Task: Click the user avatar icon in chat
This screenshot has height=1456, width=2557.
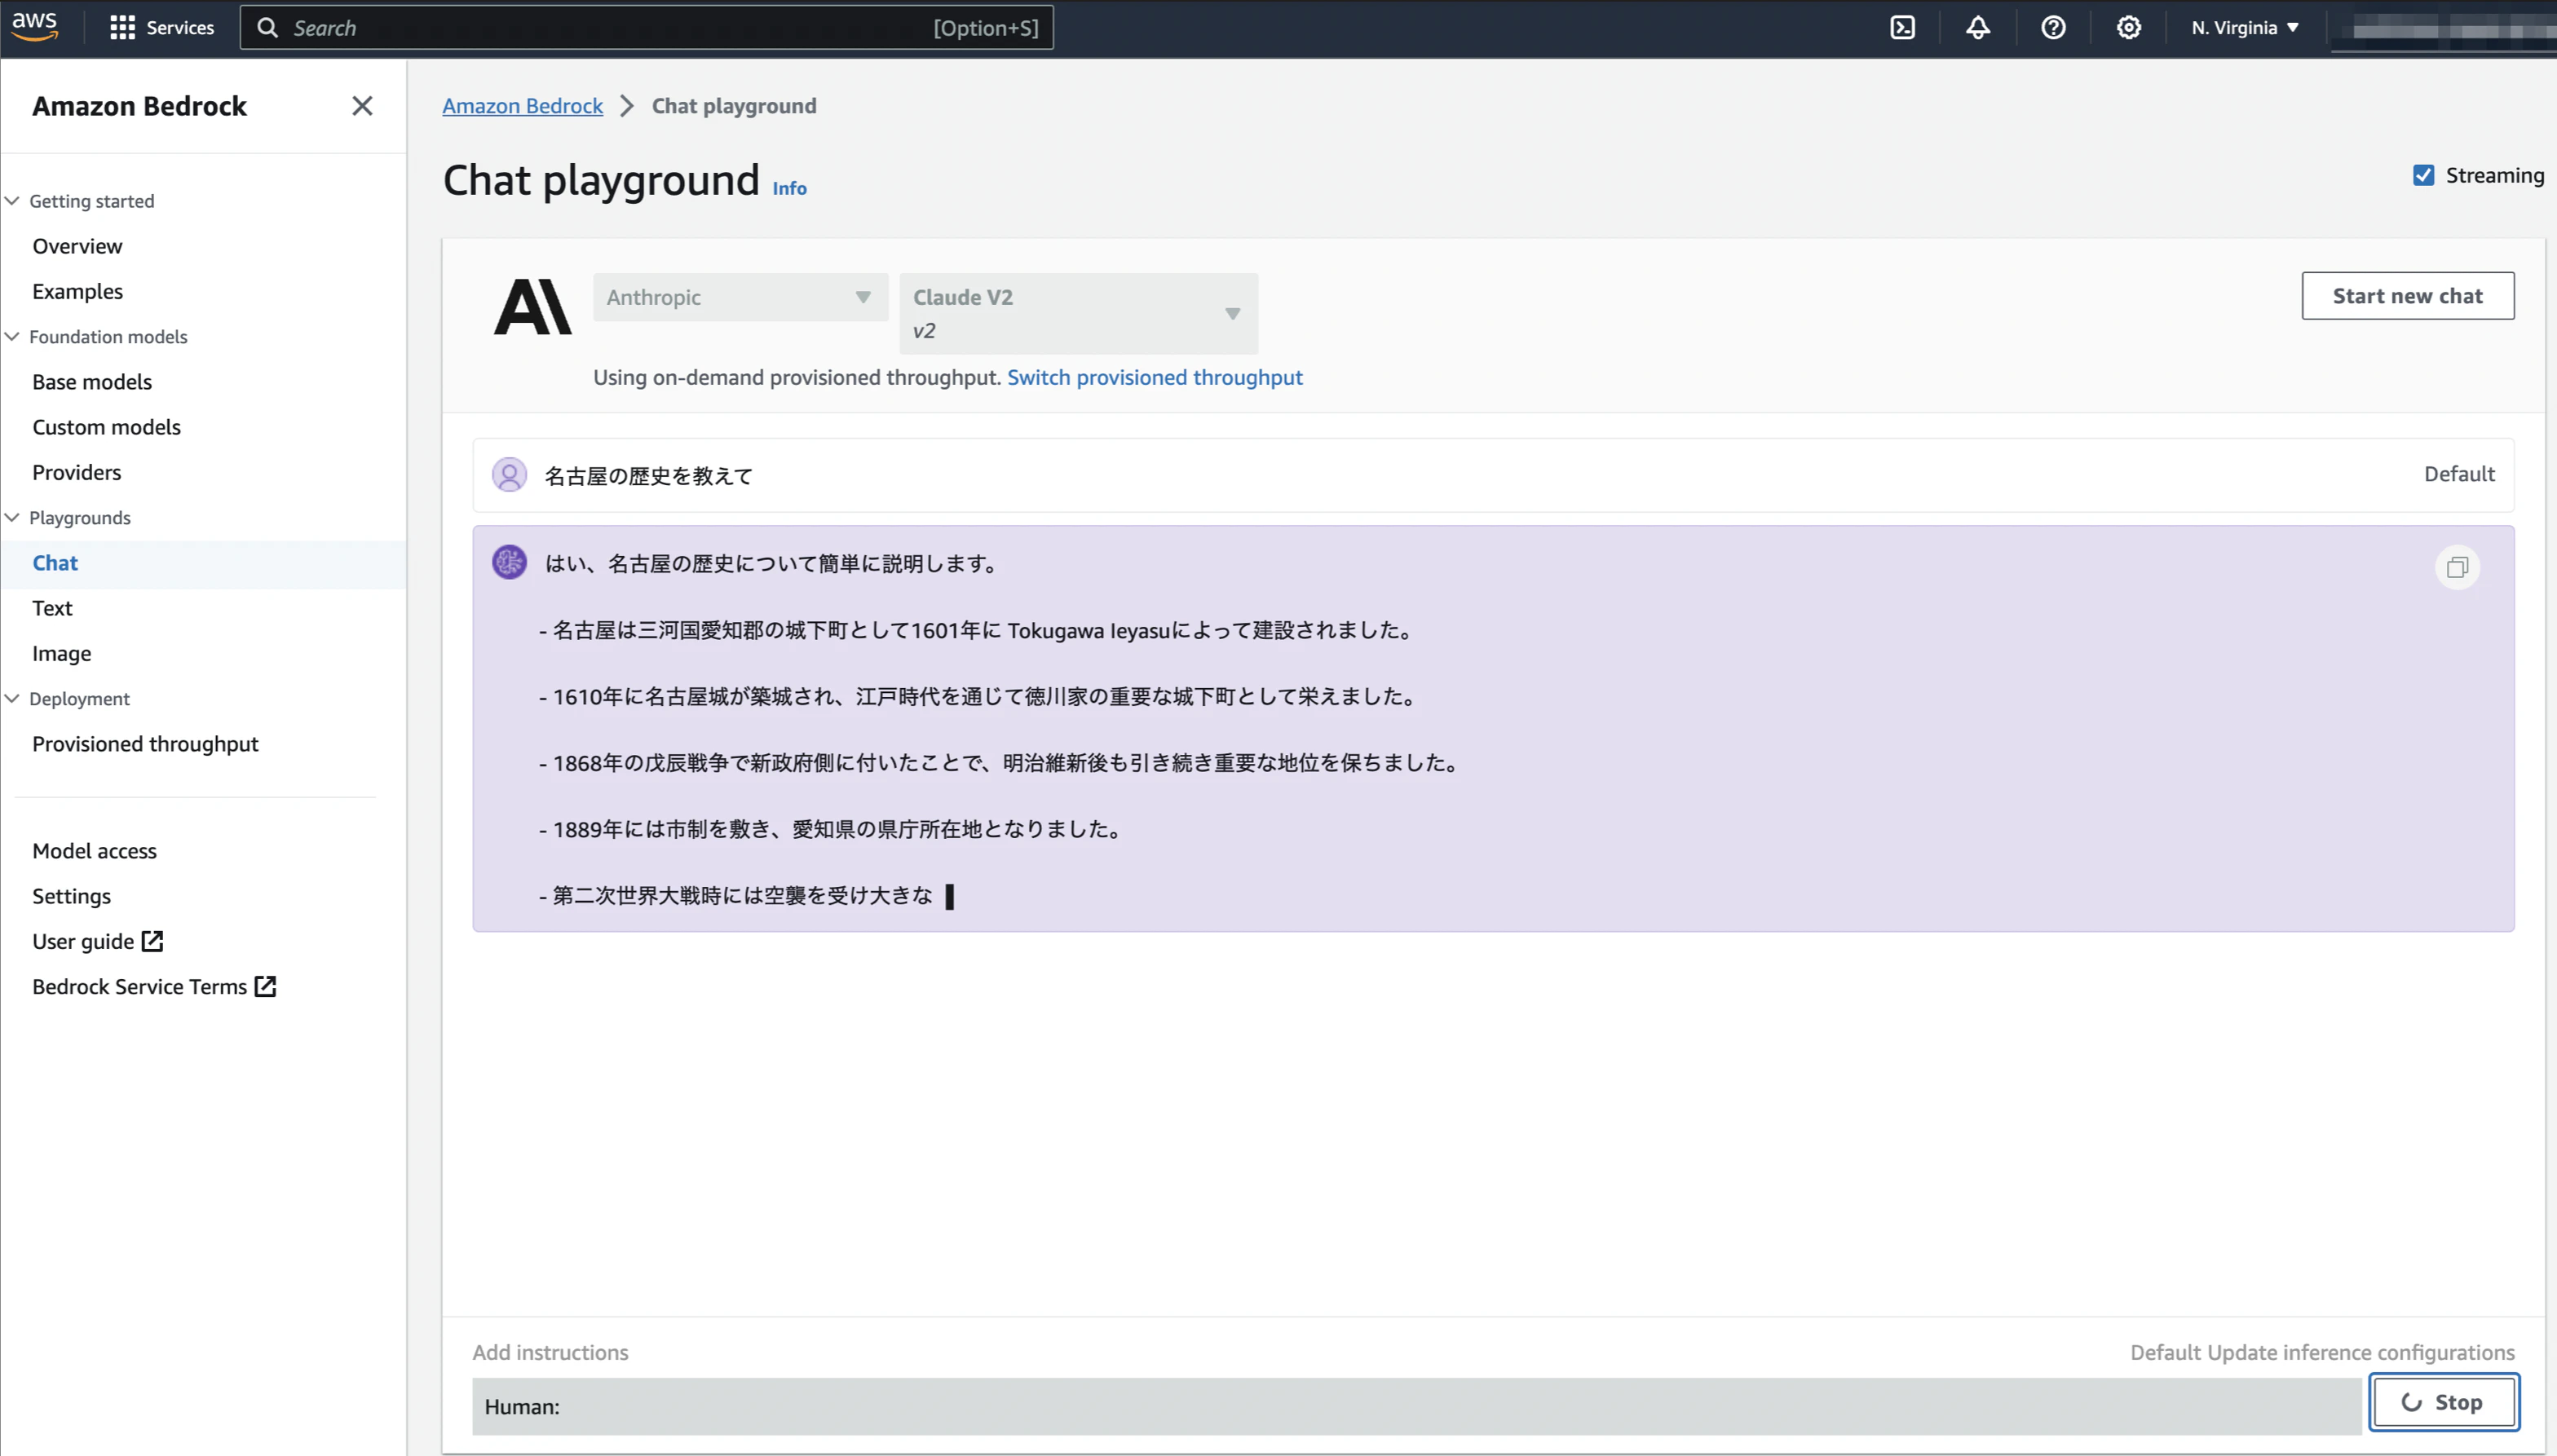Action: (x=509, y=475)
